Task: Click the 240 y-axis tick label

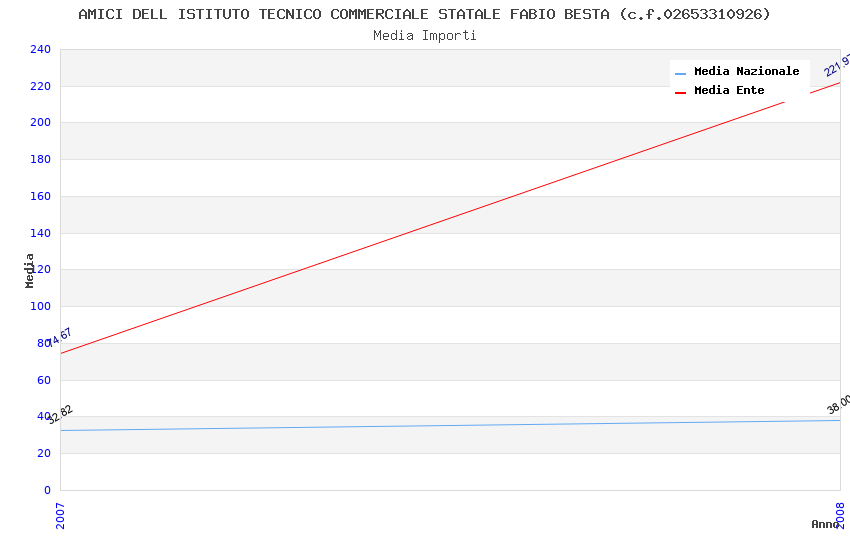Action: (40, 49)
